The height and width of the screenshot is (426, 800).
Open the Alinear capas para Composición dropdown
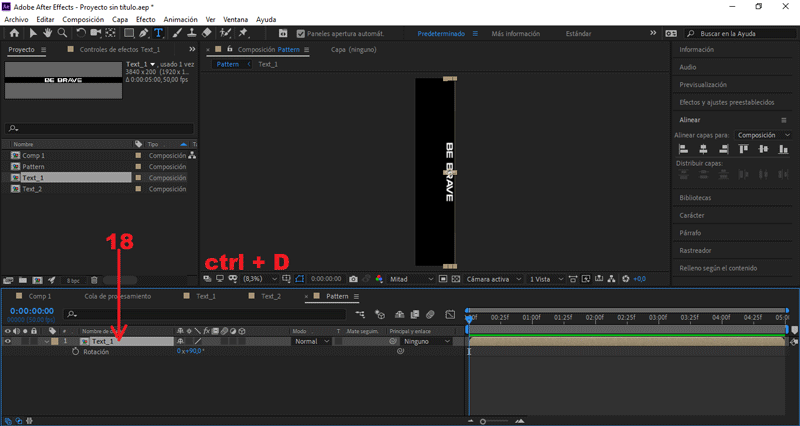763,135
